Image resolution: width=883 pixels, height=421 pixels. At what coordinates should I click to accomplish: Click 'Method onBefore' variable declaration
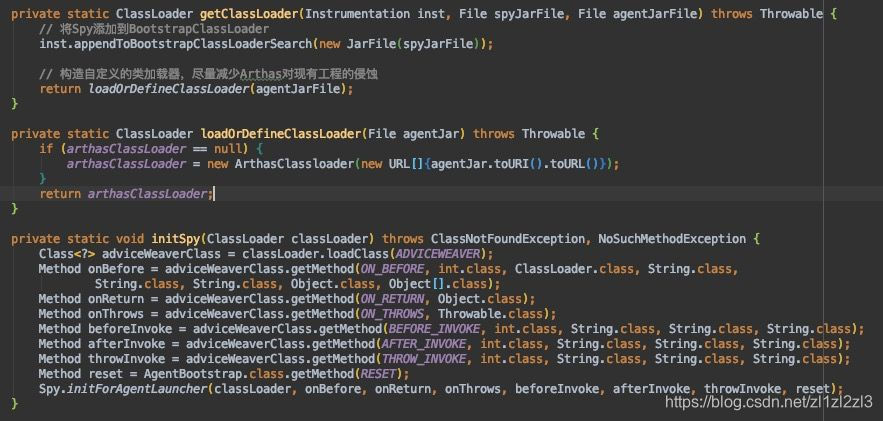[x=91, y=268]
